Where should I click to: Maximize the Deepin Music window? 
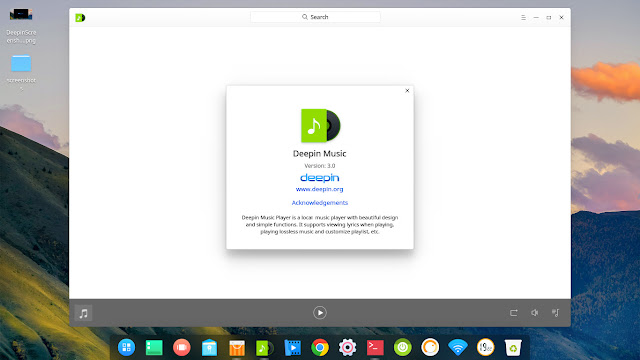point(549,18)
